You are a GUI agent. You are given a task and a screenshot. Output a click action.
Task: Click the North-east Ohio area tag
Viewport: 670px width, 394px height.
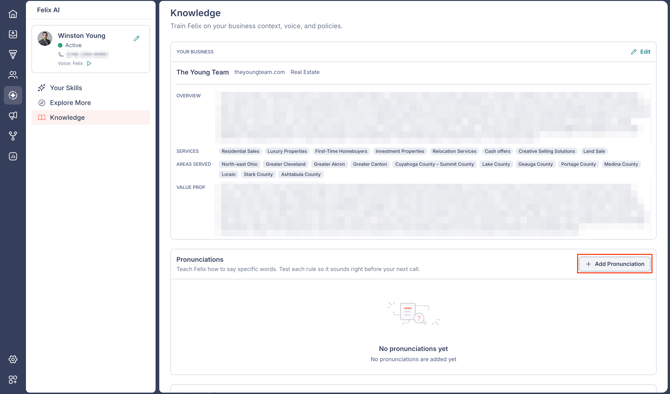tap(239, 164)
